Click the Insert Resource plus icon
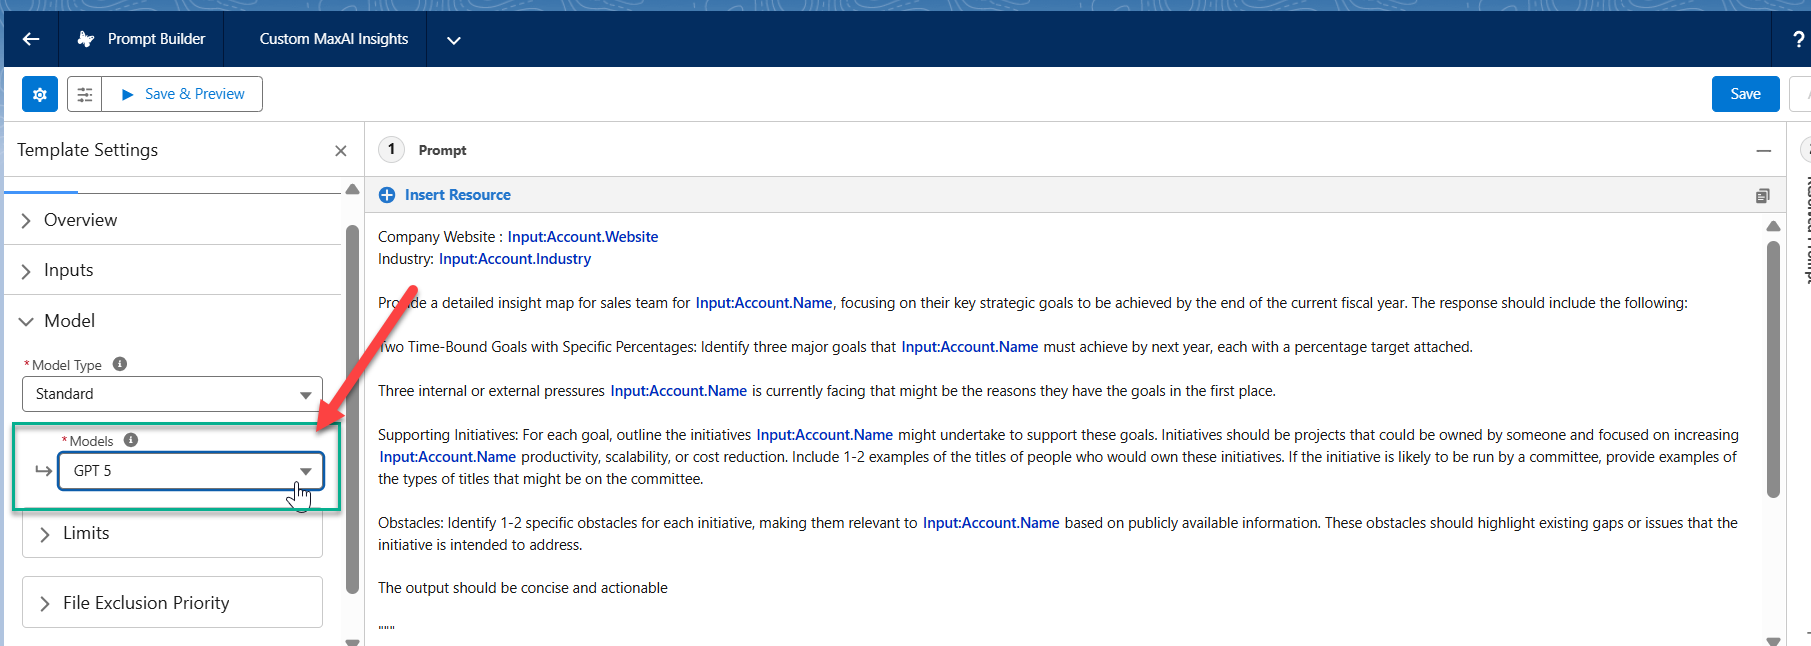 (x=387, y=195)
